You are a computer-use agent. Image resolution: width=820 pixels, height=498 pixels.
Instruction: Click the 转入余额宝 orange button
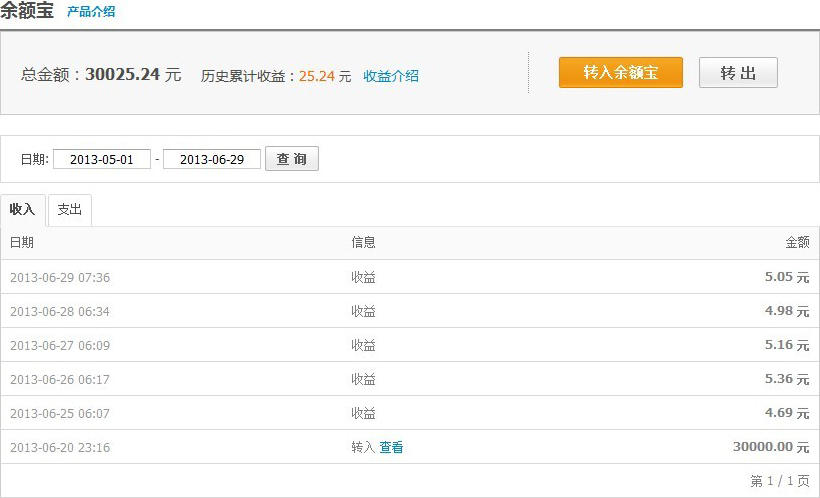click(x=621, y=72)
